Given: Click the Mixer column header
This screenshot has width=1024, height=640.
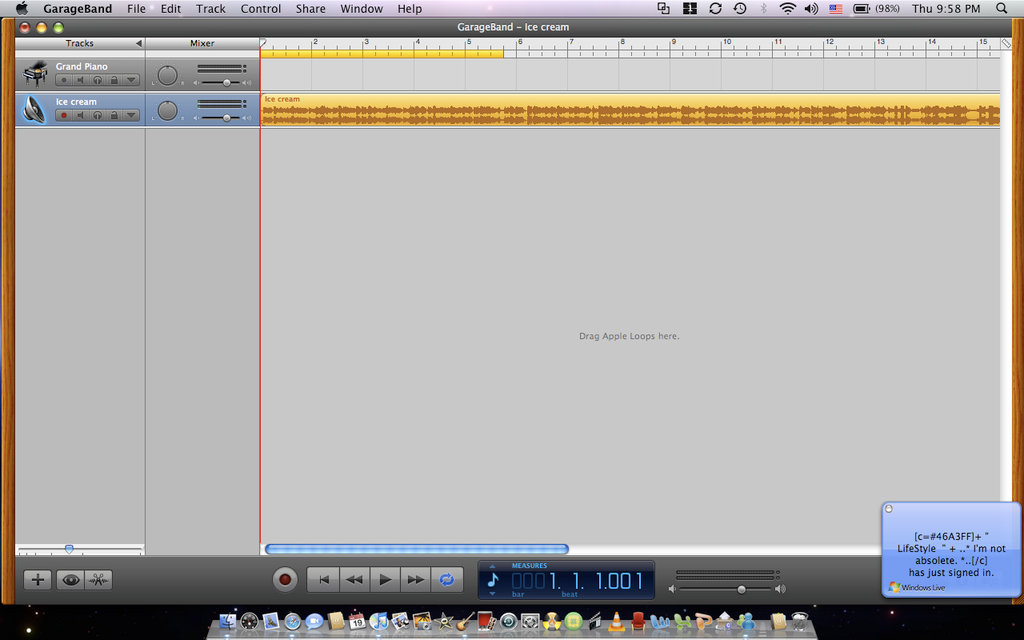Looking at the screenshot, I should [202, 43].
